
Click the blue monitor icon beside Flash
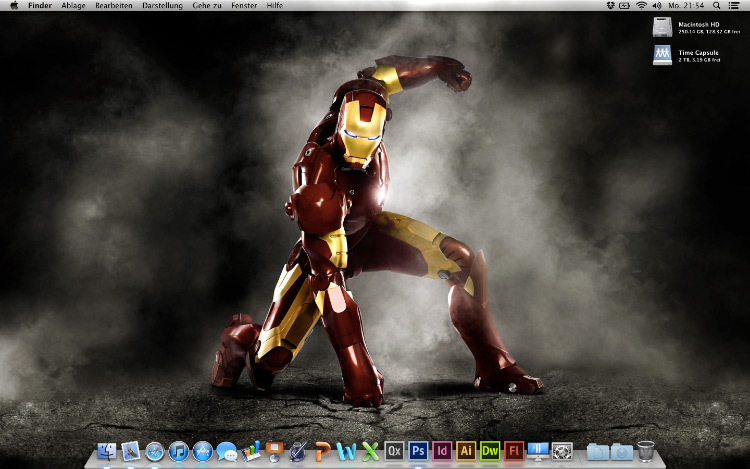pyautogui.click(x=538, y=451)
